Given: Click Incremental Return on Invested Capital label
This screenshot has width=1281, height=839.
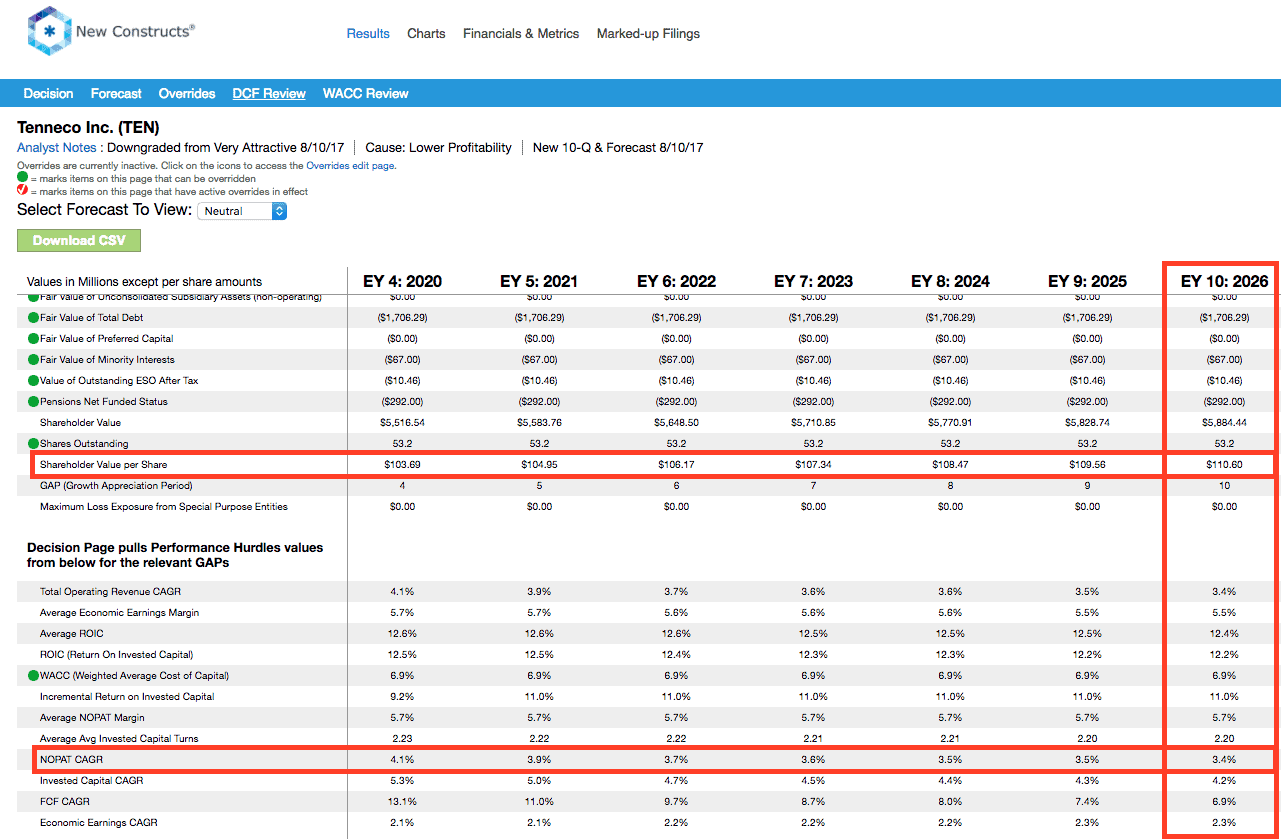Looking at the screenshot, I should coord(127,697).
